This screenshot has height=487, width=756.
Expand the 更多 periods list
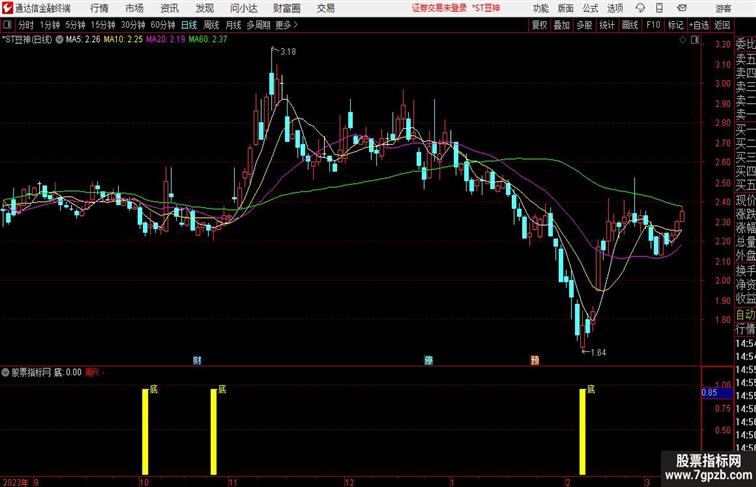pyautogui.click(x=286, y=25)
